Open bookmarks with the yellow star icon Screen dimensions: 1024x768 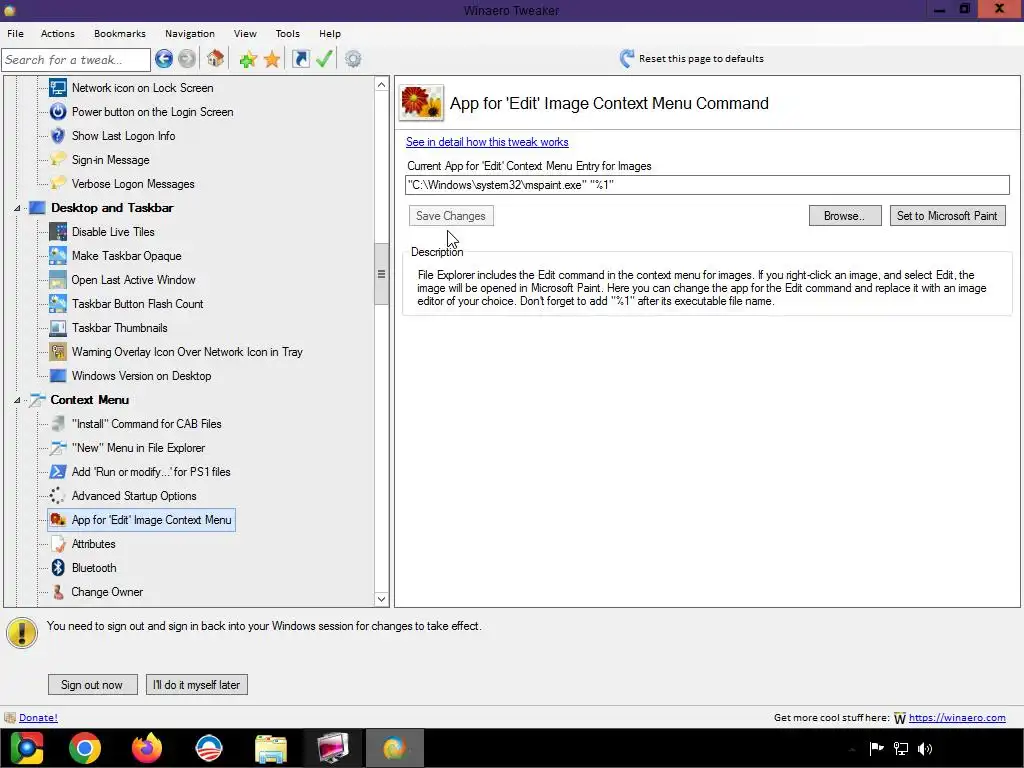click(272, 59)
